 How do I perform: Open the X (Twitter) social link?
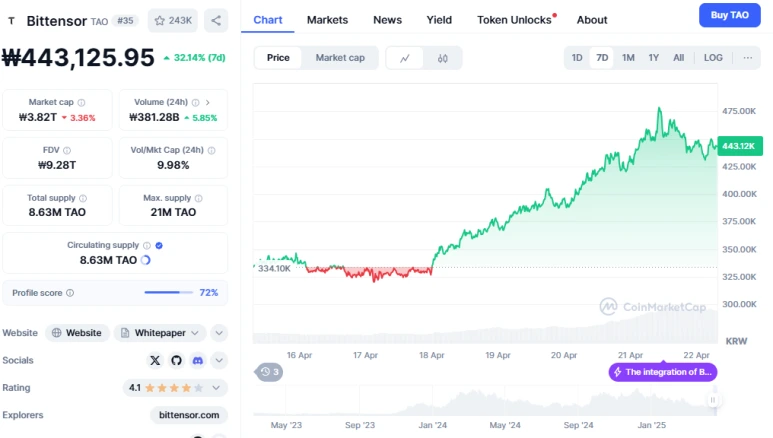(155, 360)
